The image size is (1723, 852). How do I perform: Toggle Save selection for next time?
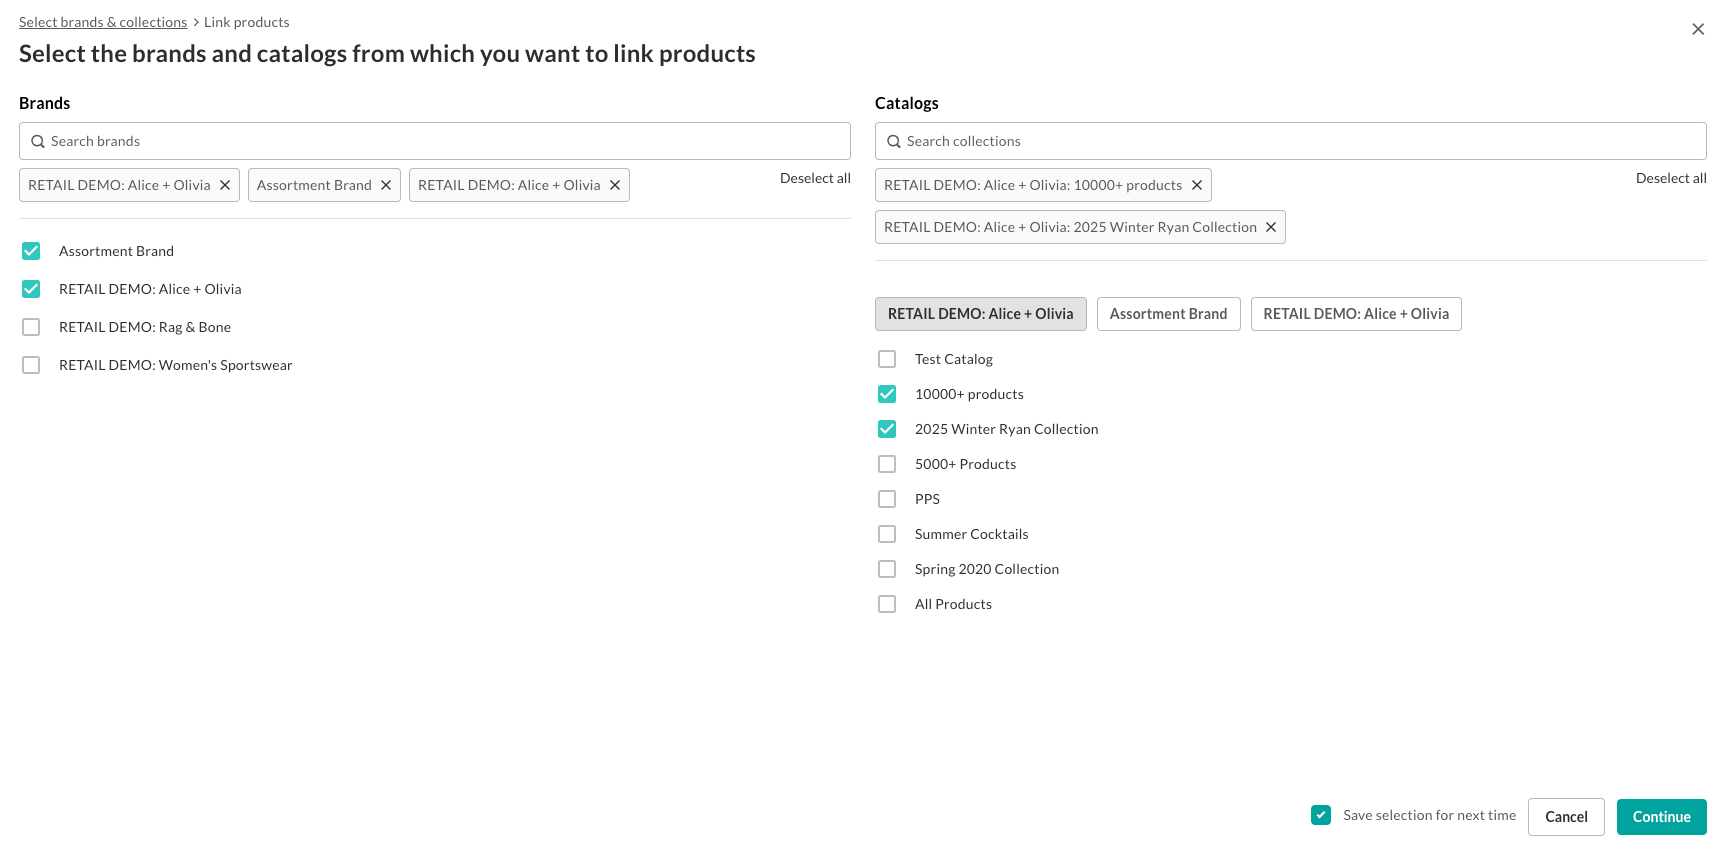click(x=1321, y=815)
